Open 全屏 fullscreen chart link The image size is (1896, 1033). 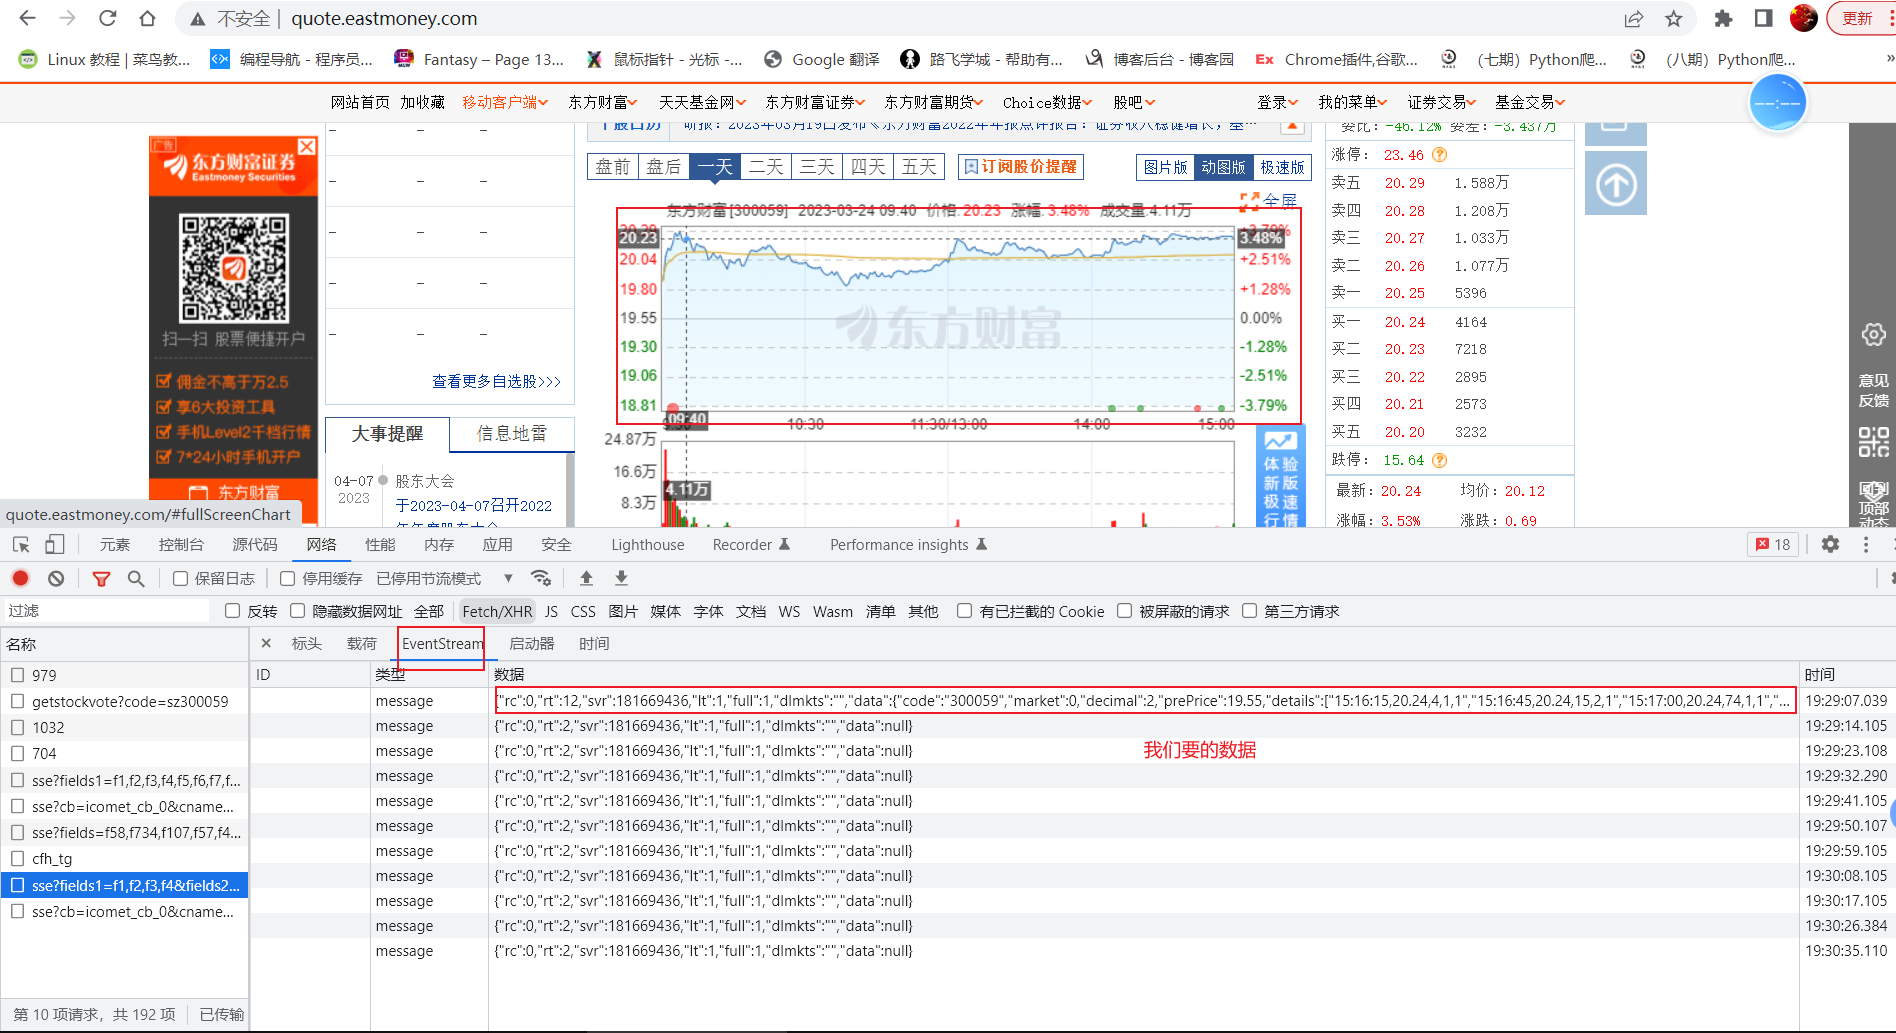coord(1268,200)
